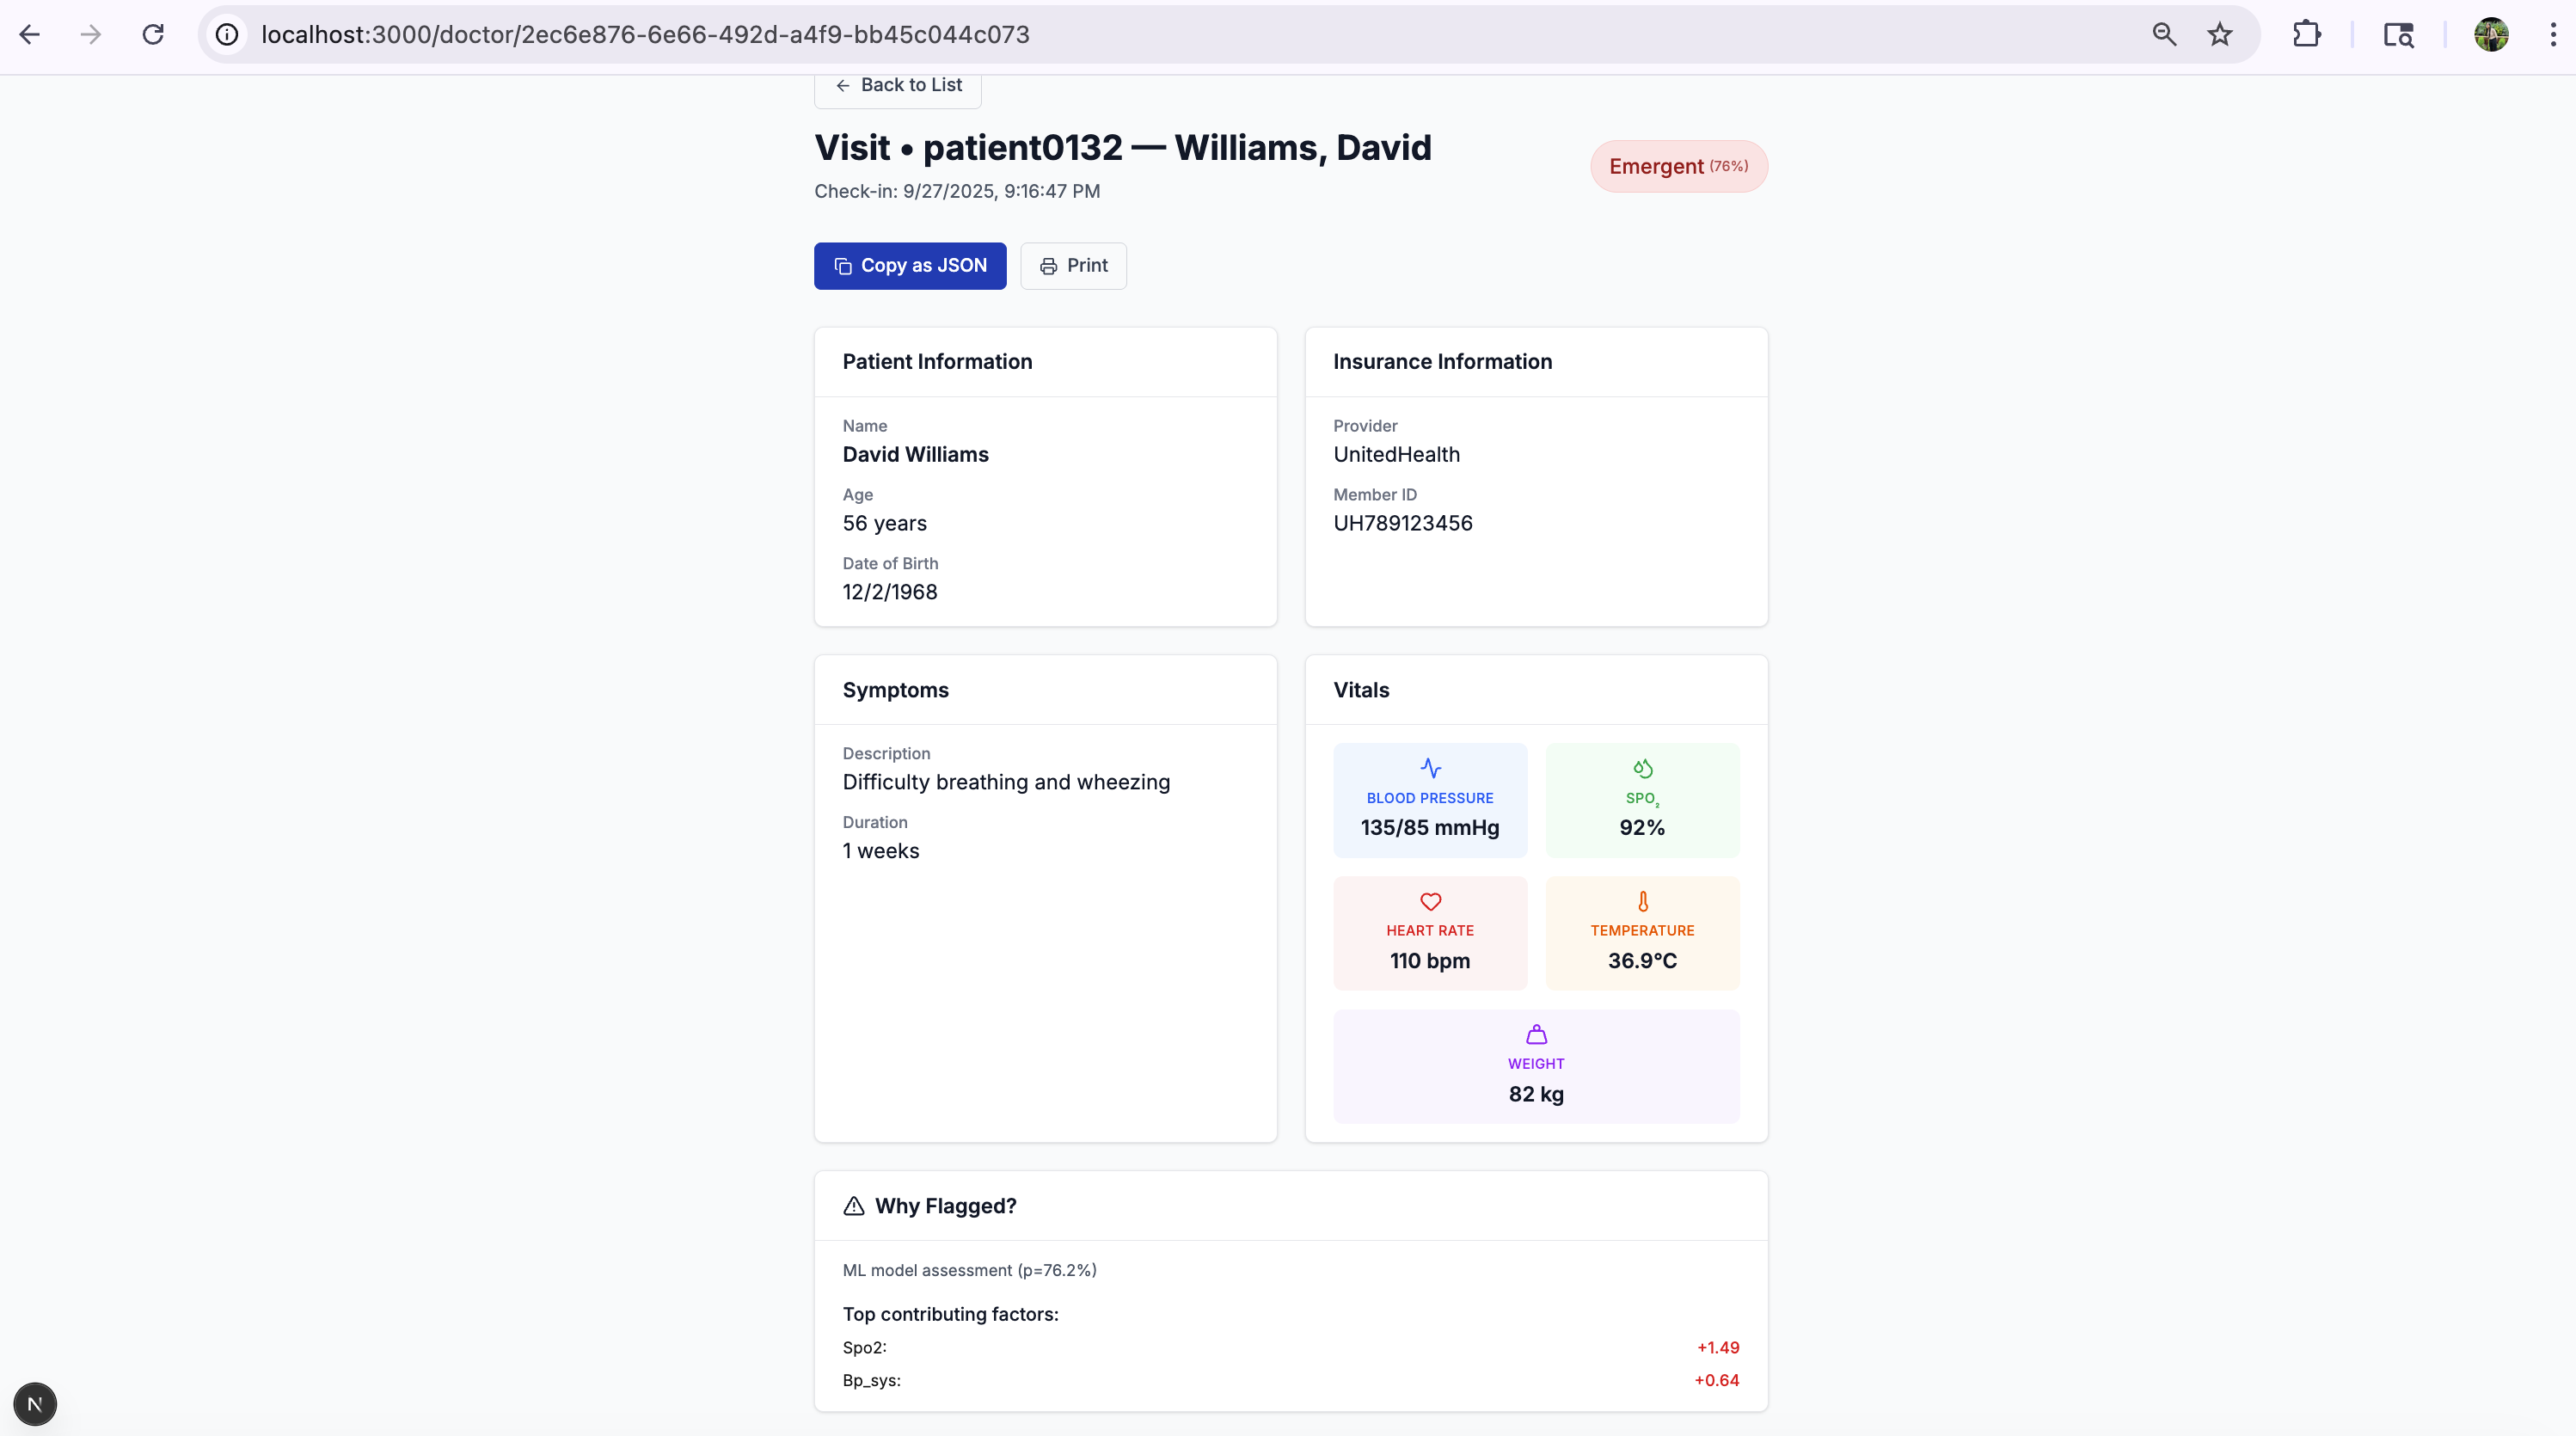
Task: Click the Weight vitals icon
Action: point(1536,1035)
